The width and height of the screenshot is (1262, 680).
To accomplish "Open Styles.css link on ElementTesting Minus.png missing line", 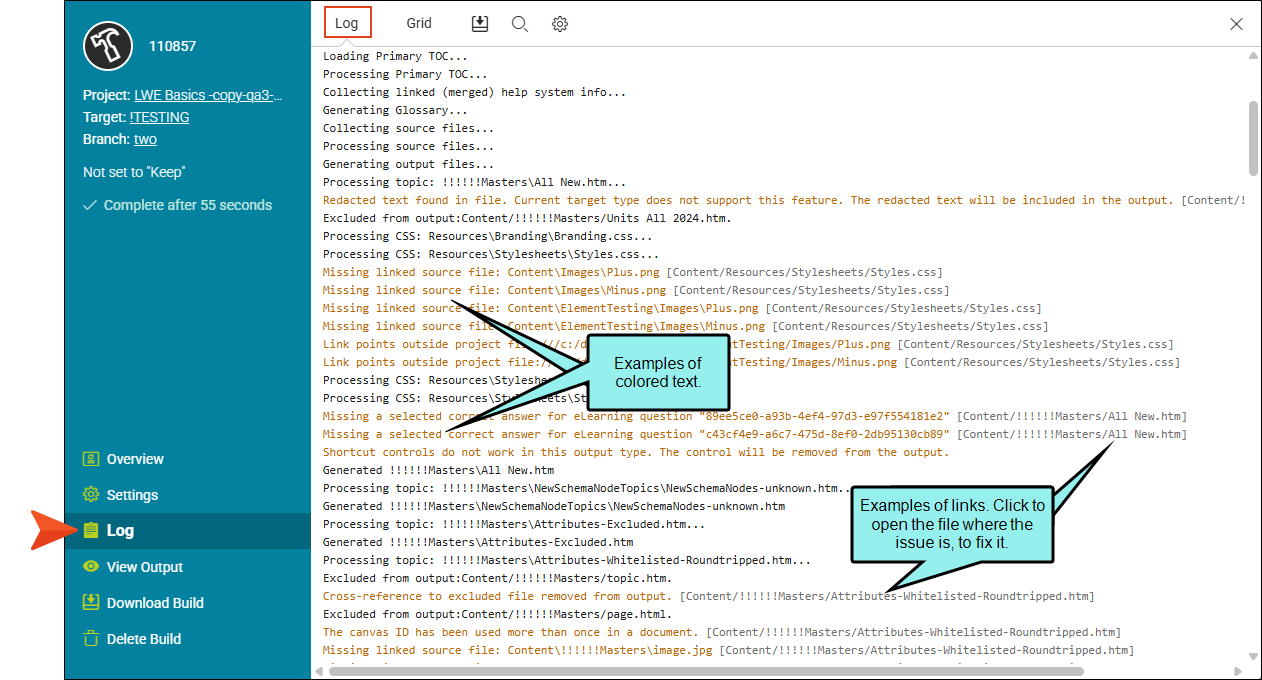I will 910,326.
